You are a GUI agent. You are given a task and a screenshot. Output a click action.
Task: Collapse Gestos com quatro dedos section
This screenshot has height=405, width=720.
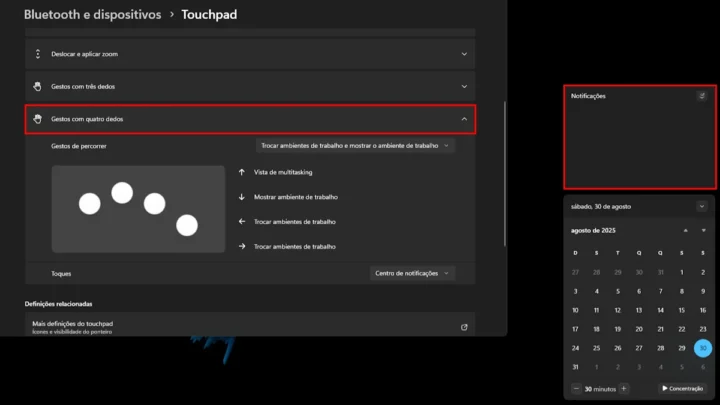(464, 119)
